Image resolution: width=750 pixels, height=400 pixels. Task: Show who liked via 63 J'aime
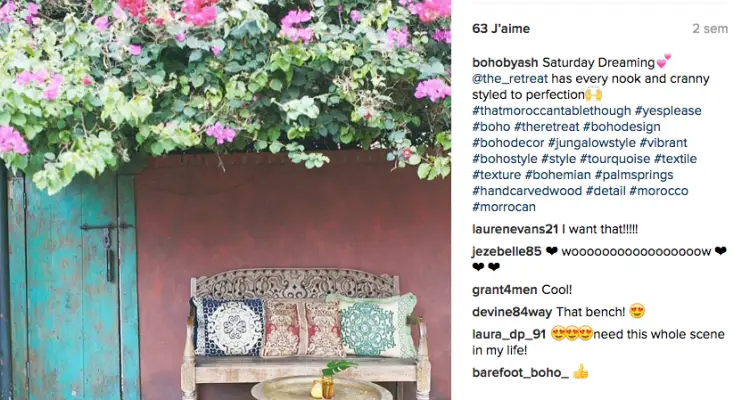501,29
